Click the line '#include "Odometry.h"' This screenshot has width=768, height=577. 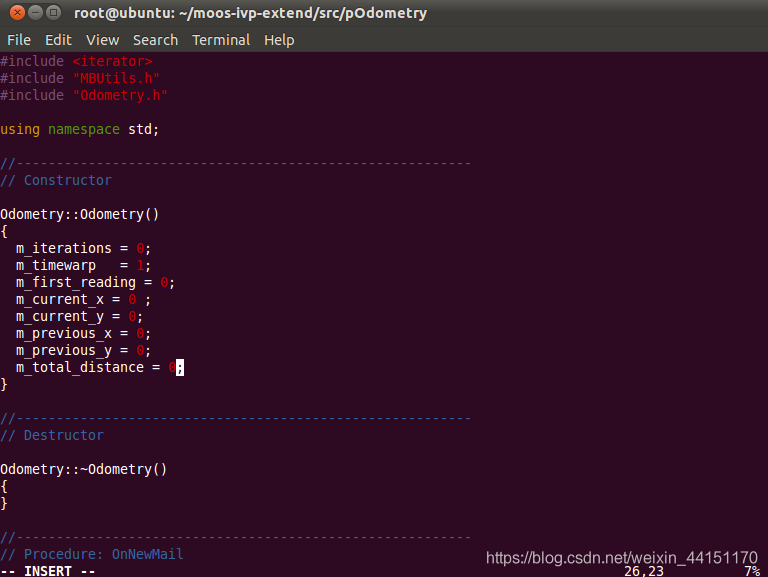click(x=84, y=95)
